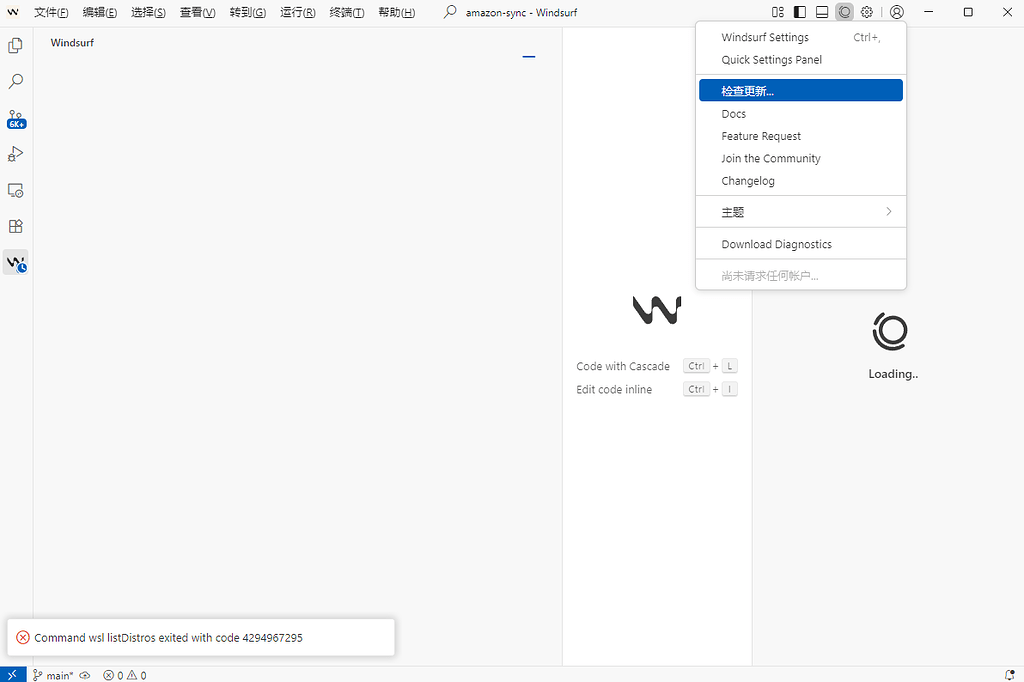The width and height of the screenshot is (1024, 682).
Task: Open the 查看(V) menu
Action: point(198,12)
